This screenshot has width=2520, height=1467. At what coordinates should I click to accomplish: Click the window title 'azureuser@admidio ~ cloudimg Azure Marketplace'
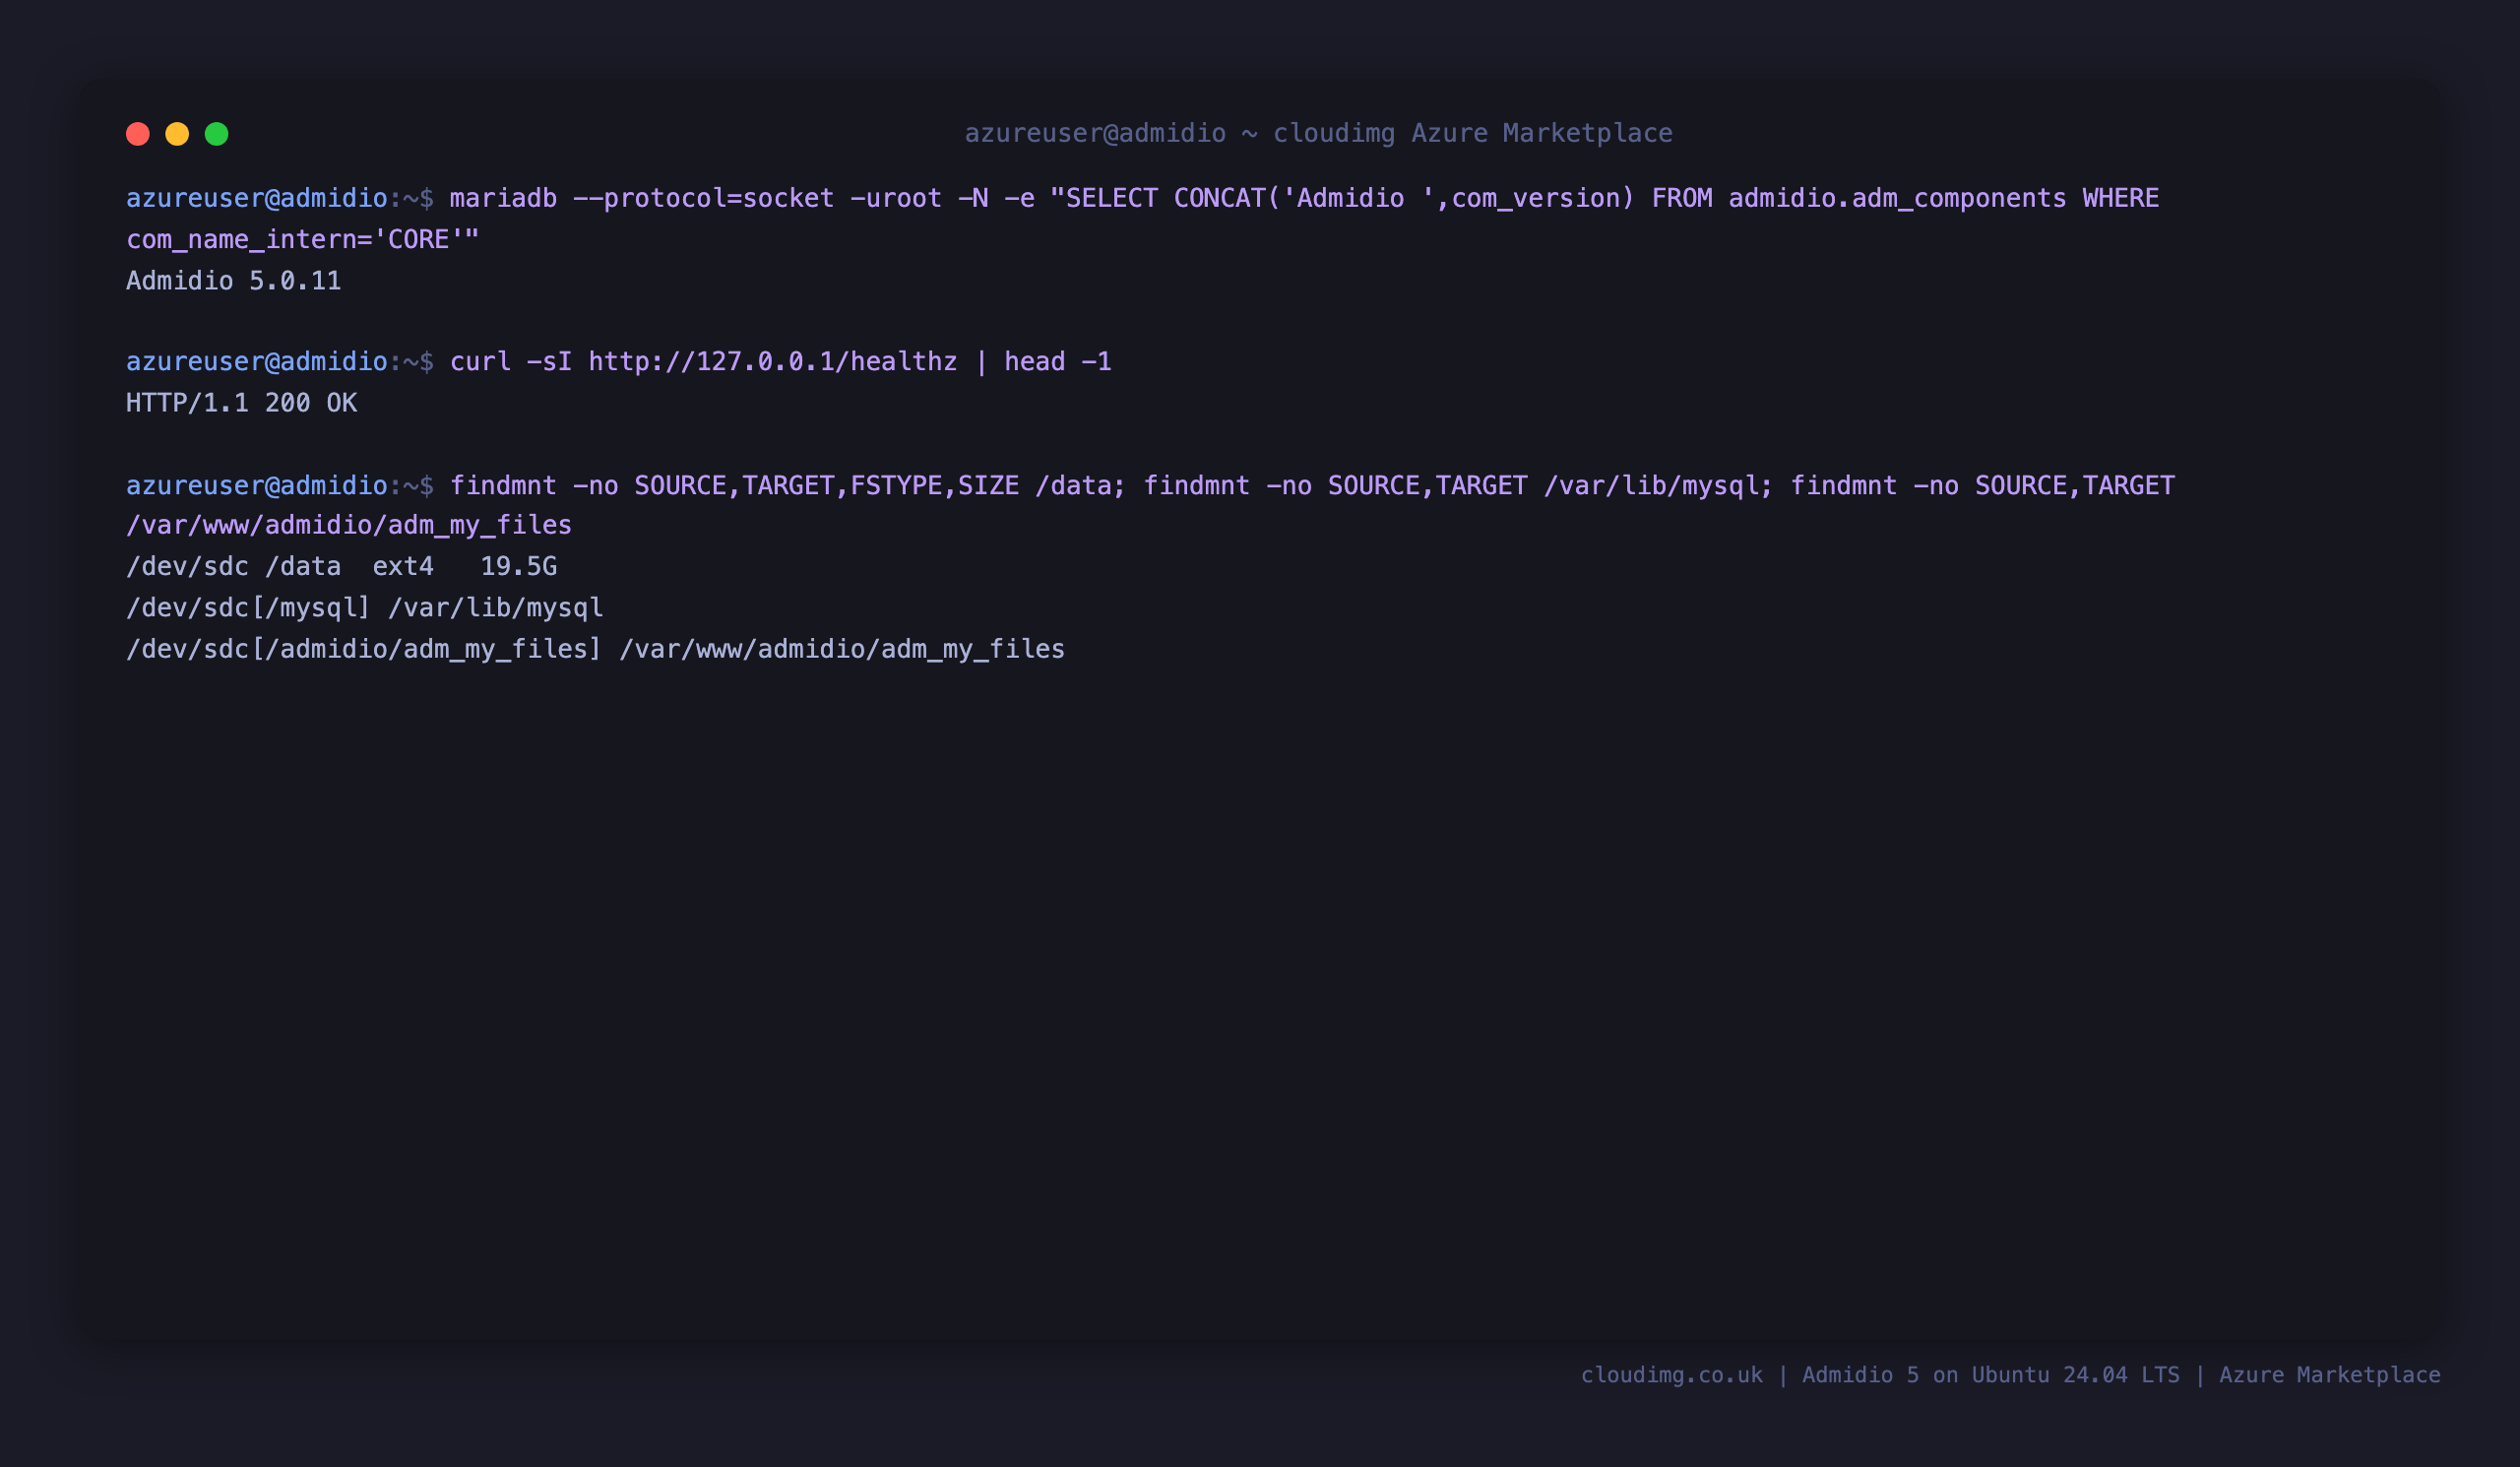point(1318,133)
